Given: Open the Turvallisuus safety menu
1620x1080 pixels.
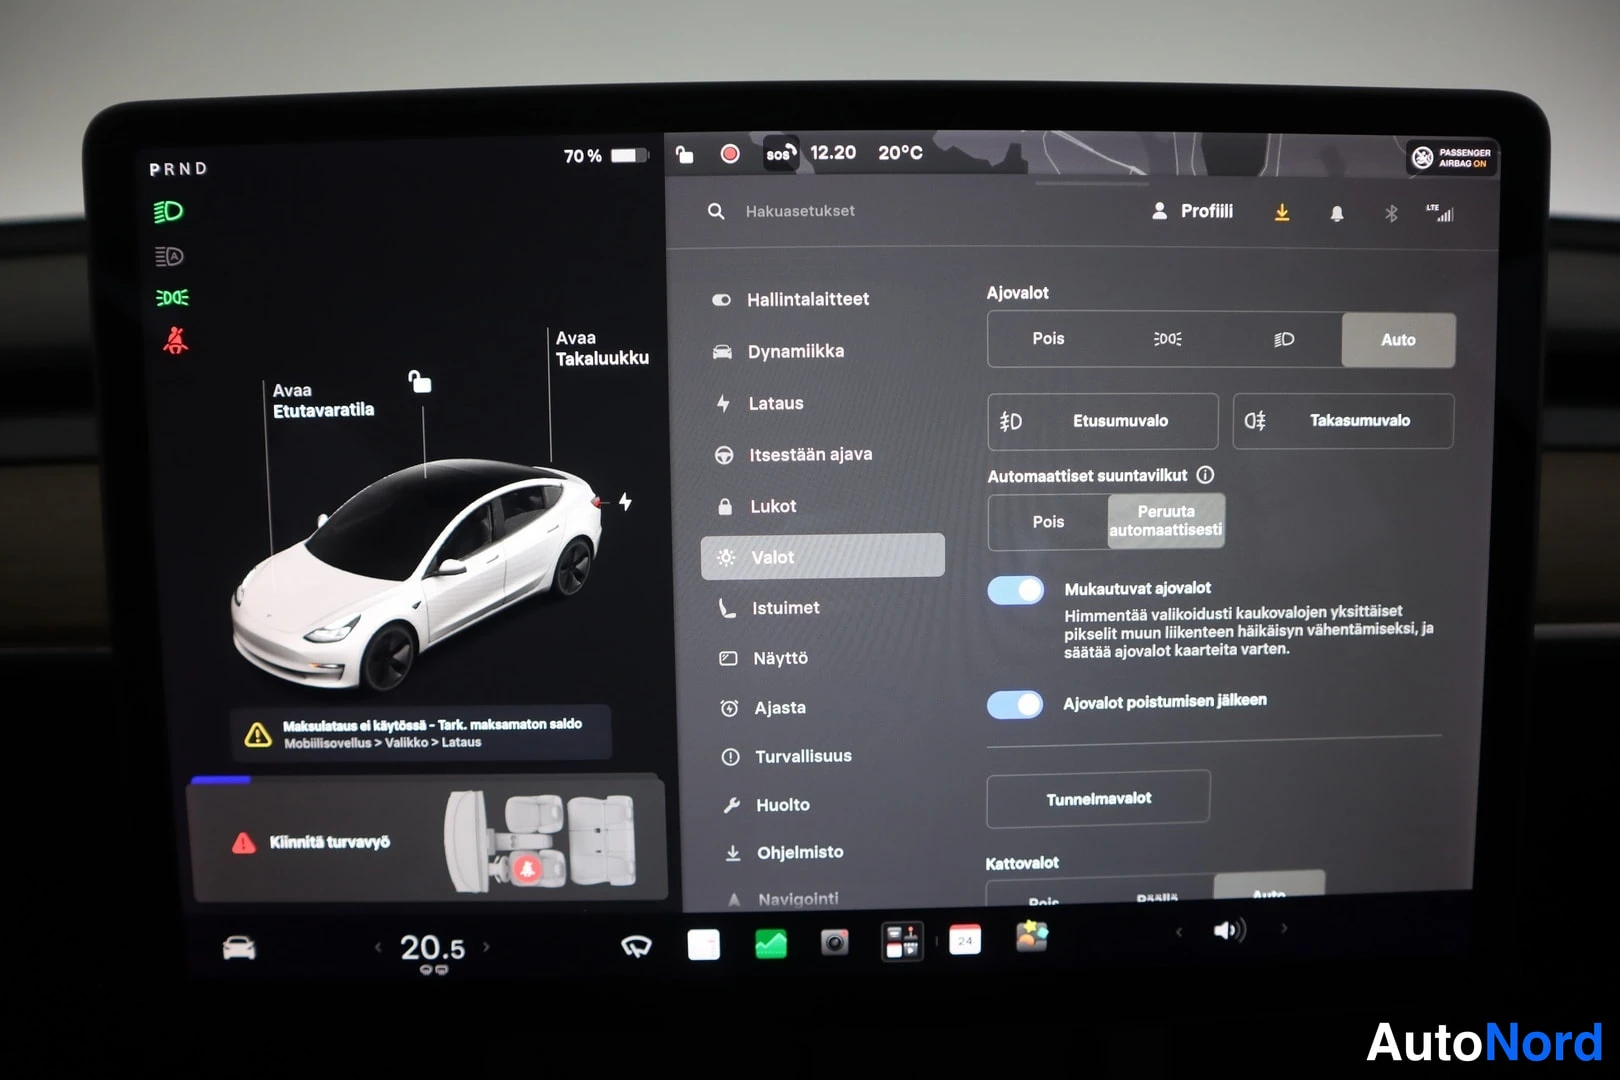Looking at the screenshot, I should click(x=786, y=756).
